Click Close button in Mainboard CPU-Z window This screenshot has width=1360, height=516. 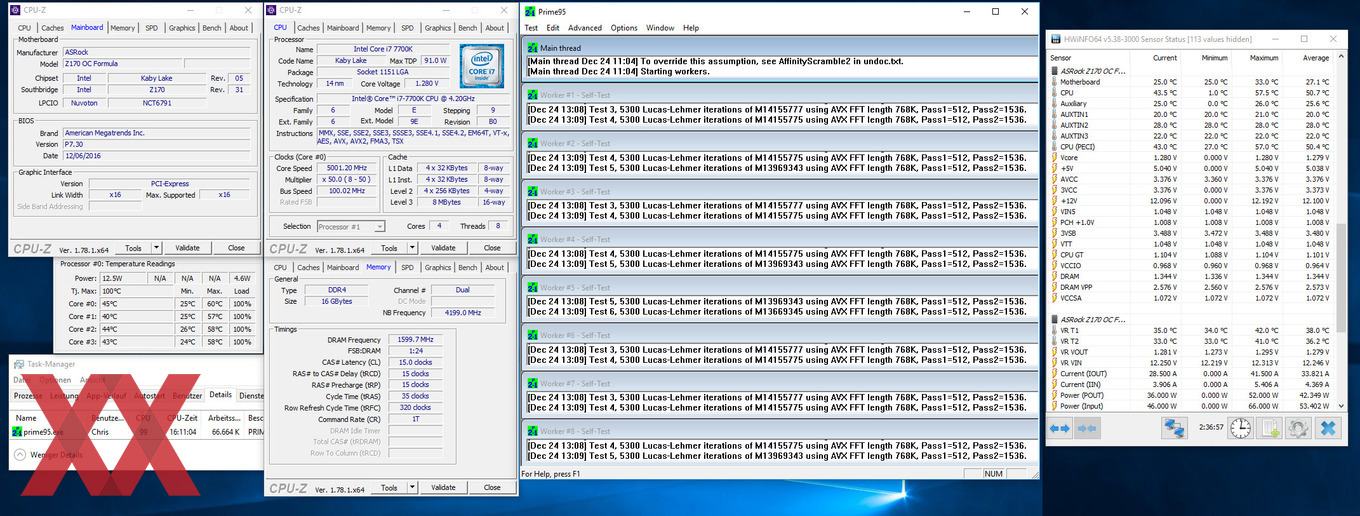(x=236, y=248)
